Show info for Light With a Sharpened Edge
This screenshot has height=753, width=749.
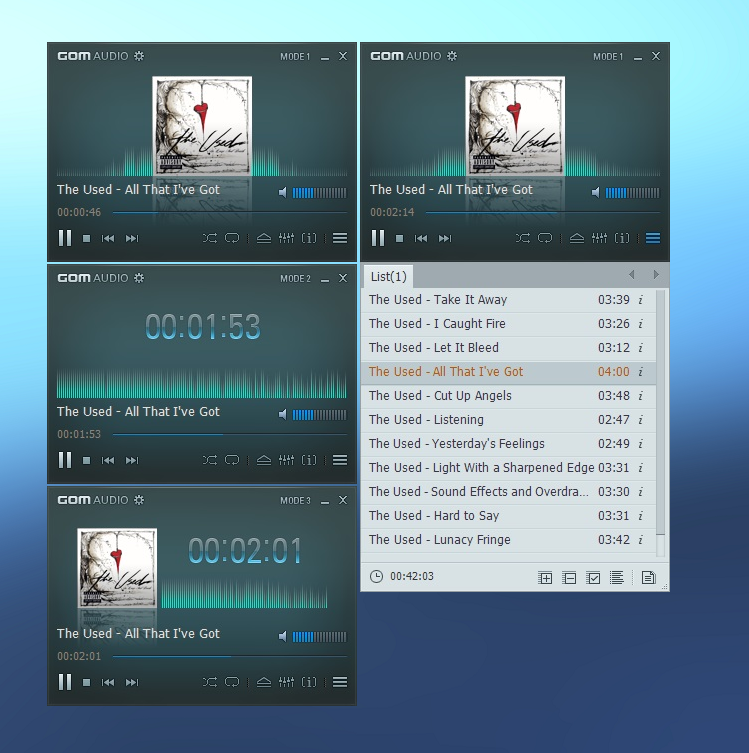click(640, 468)
